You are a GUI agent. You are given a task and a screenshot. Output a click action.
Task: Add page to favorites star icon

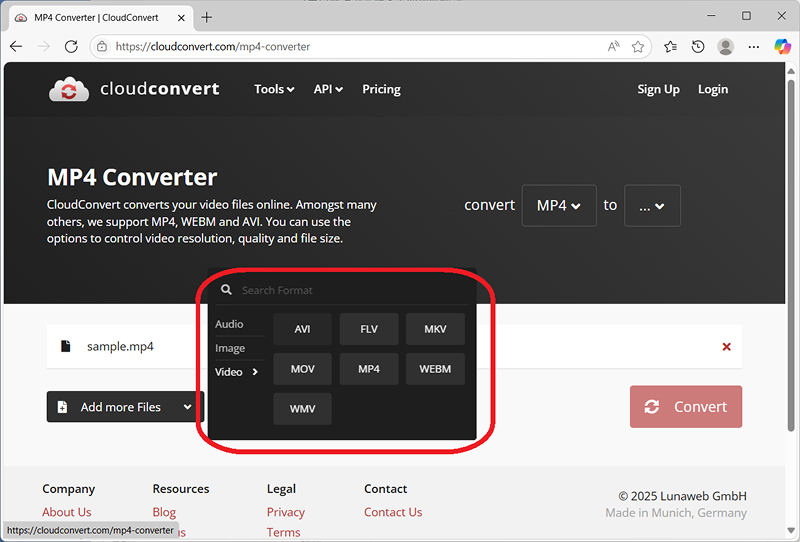click(638, 46)
